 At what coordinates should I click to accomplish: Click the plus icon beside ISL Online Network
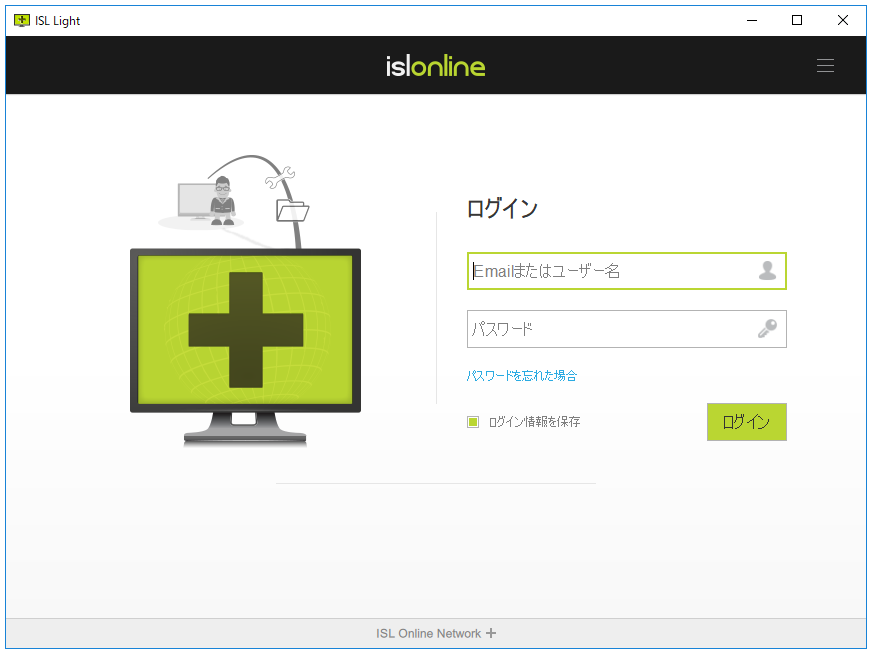coord(491,633)
